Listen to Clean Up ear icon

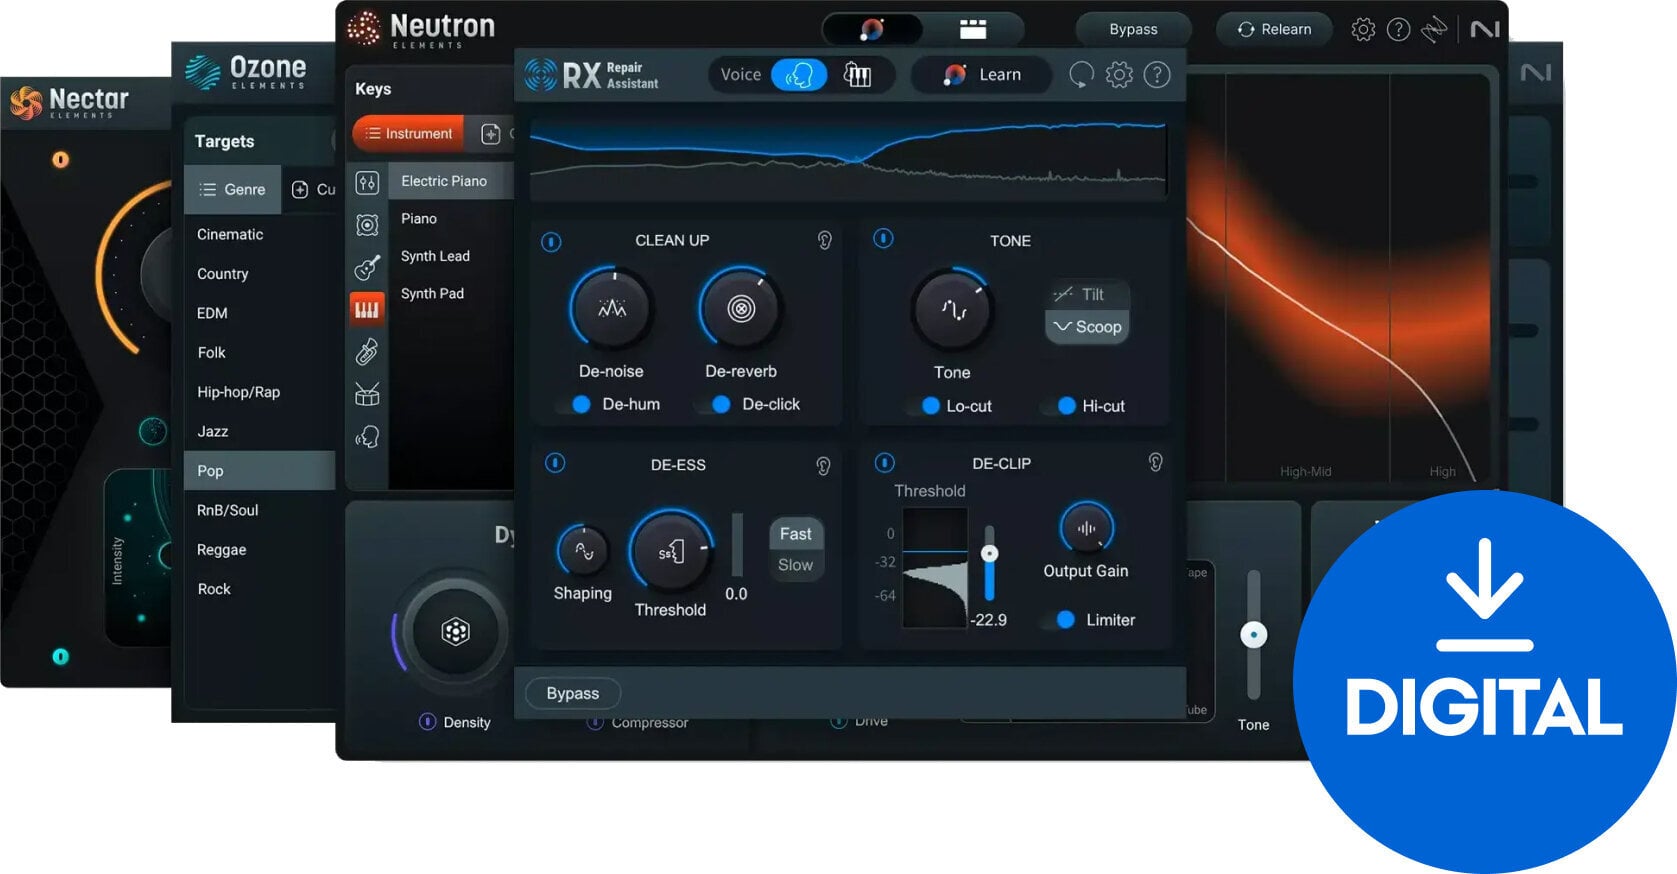824,240
